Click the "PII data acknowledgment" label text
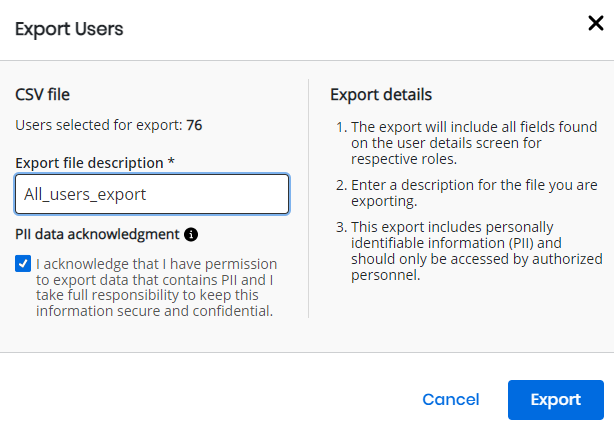The image size is (614, 431). [97, 235]
